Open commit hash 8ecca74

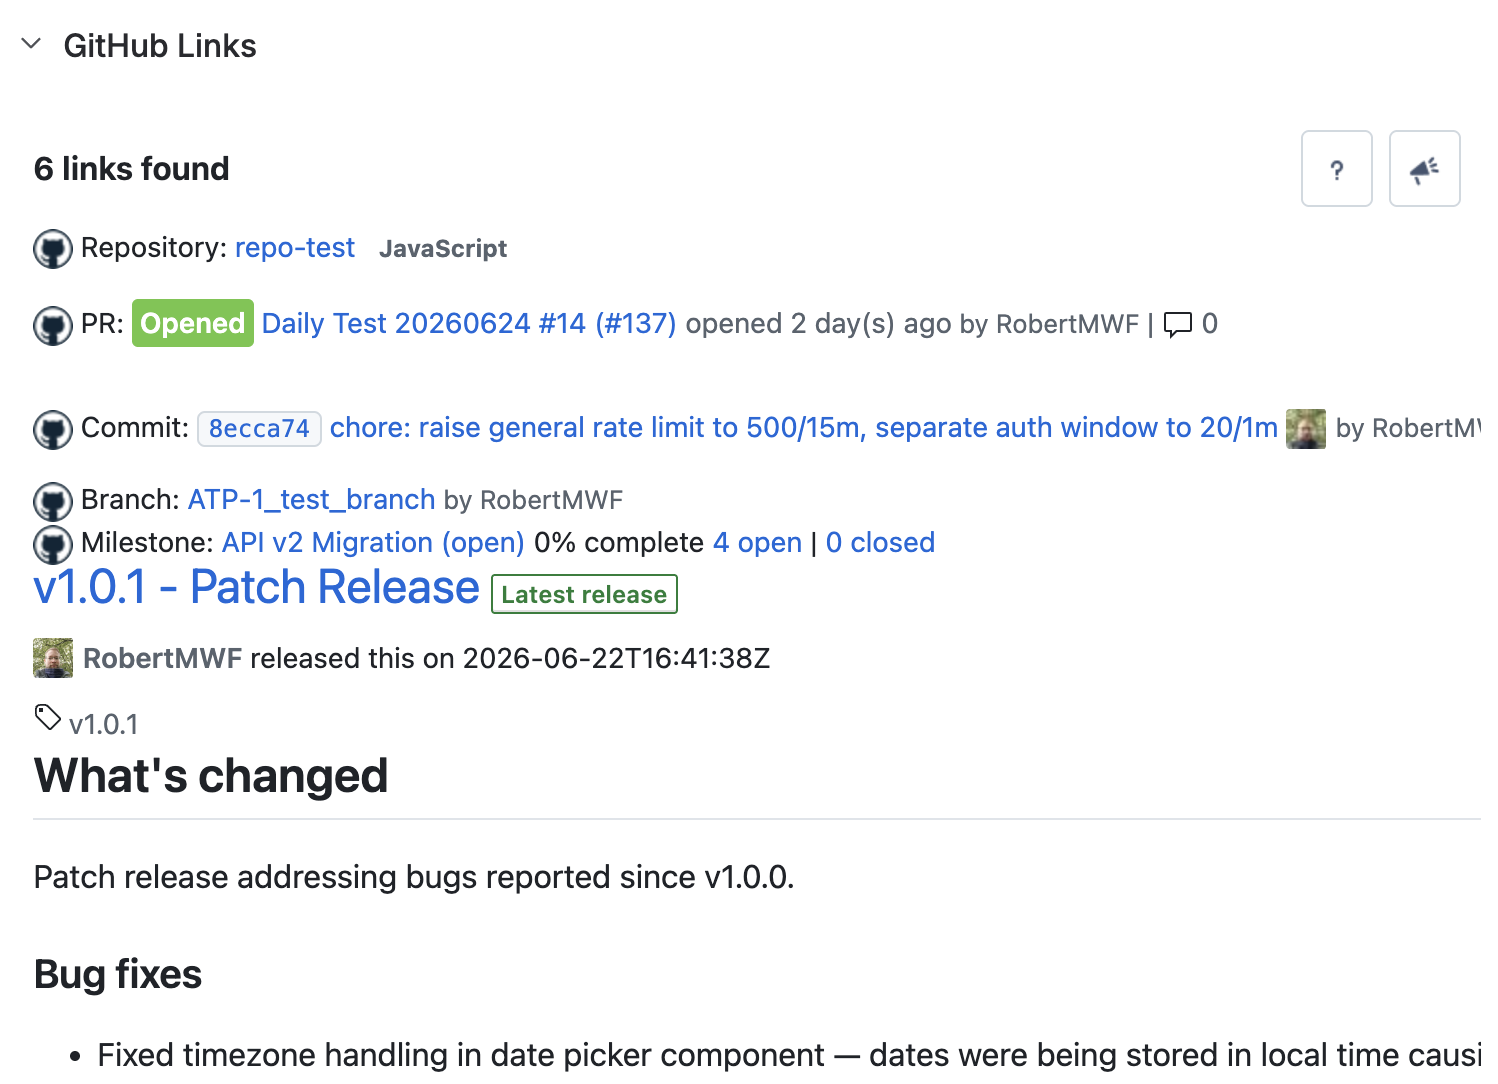click(x=259, y=429)
